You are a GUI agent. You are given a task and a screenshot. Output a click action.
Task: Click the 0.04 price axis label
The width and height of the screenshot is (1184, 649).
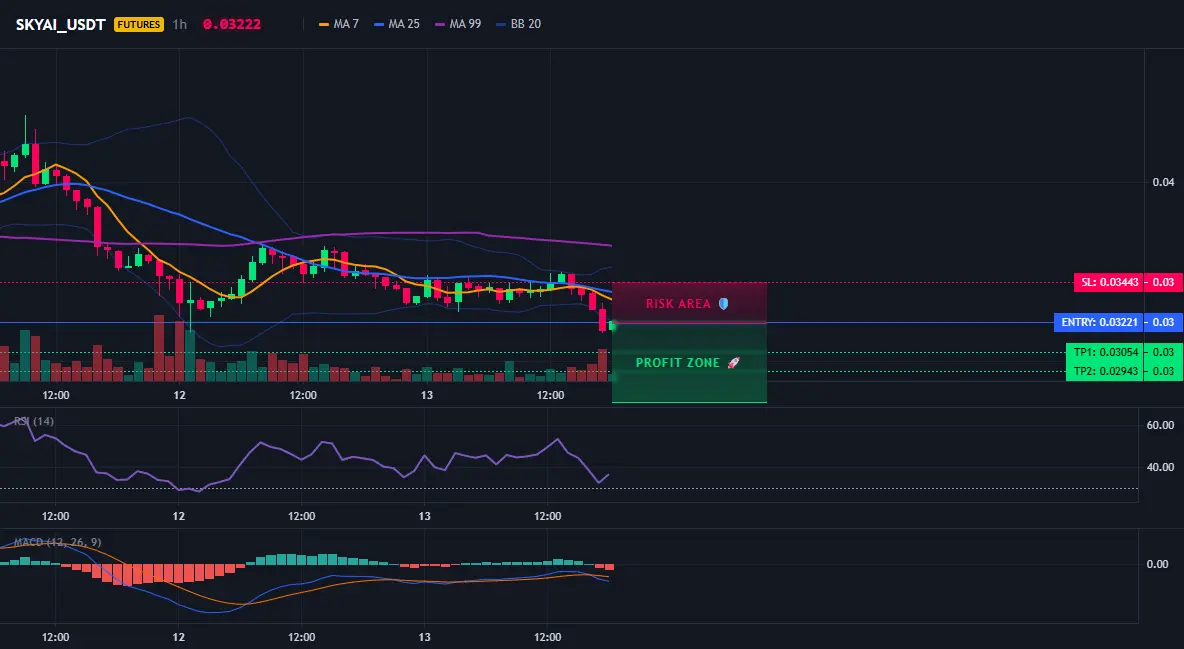[1164, 182]
